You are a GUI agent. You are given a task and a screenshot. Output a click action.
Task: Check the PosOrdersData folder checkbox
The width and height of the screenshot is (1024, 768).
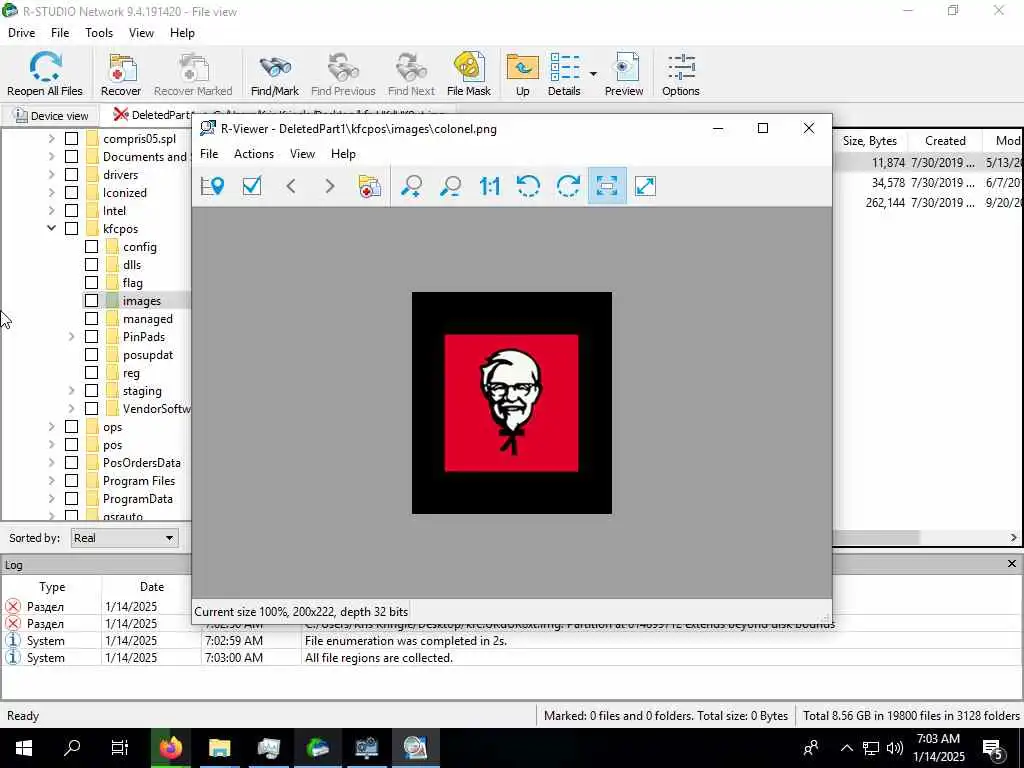tap(72, 462)
